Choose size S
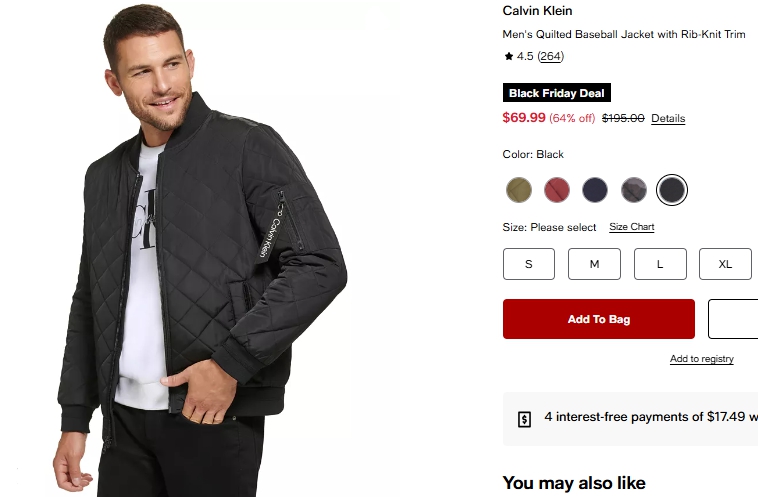The width and height of the screenshot is (758, 497). point(529,264)
